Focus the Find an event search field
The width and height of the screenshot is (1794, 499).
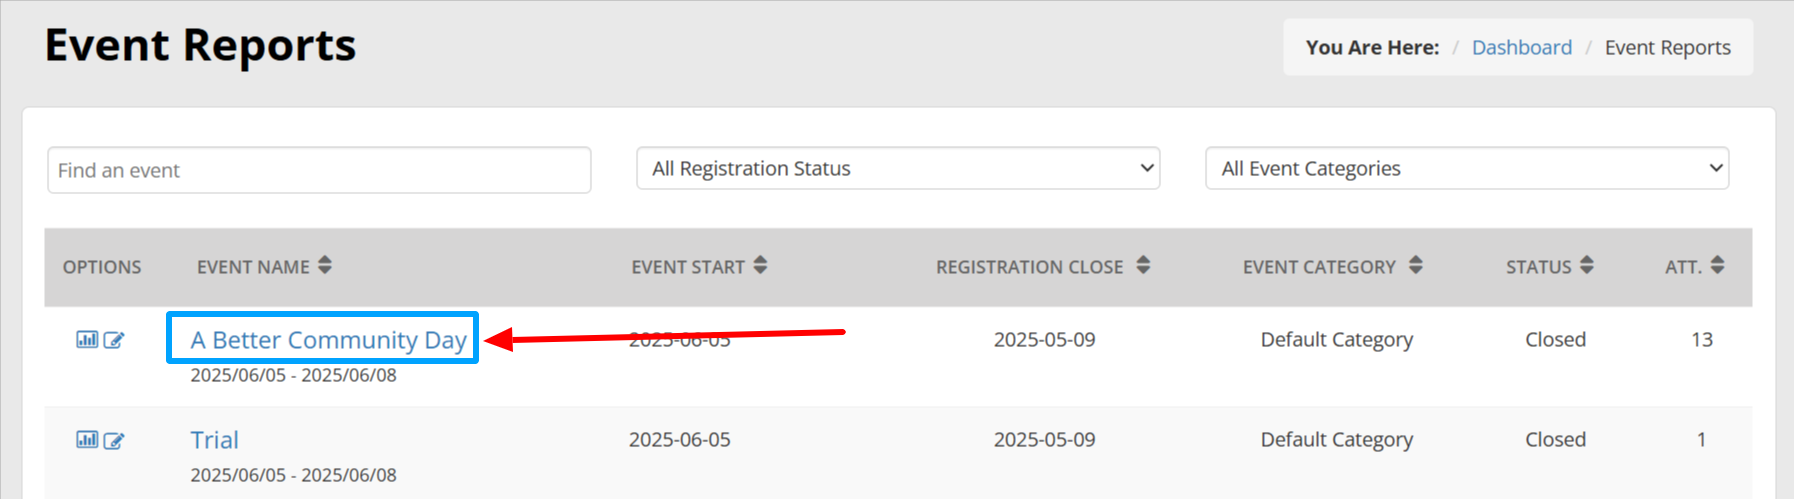319,170
